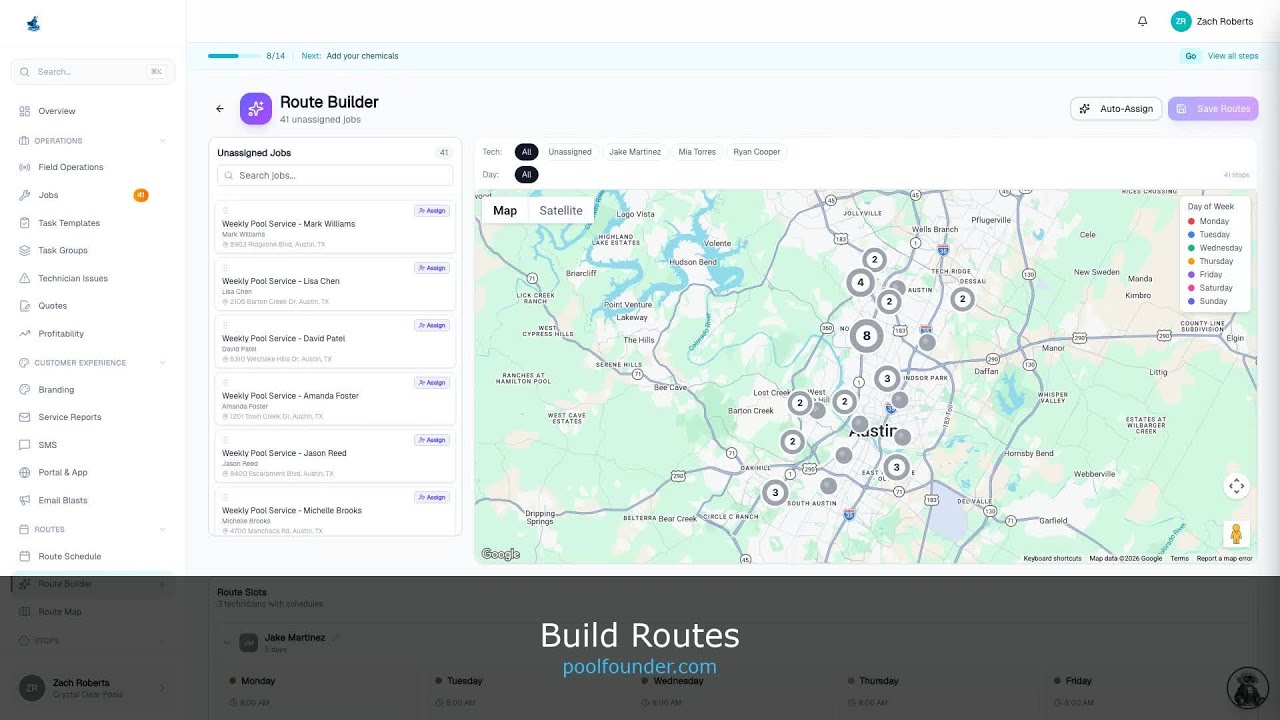The width and height of the screenshot is (1280, 720).
Task: Click the Google logo on the map
Action: coord(500,554)
